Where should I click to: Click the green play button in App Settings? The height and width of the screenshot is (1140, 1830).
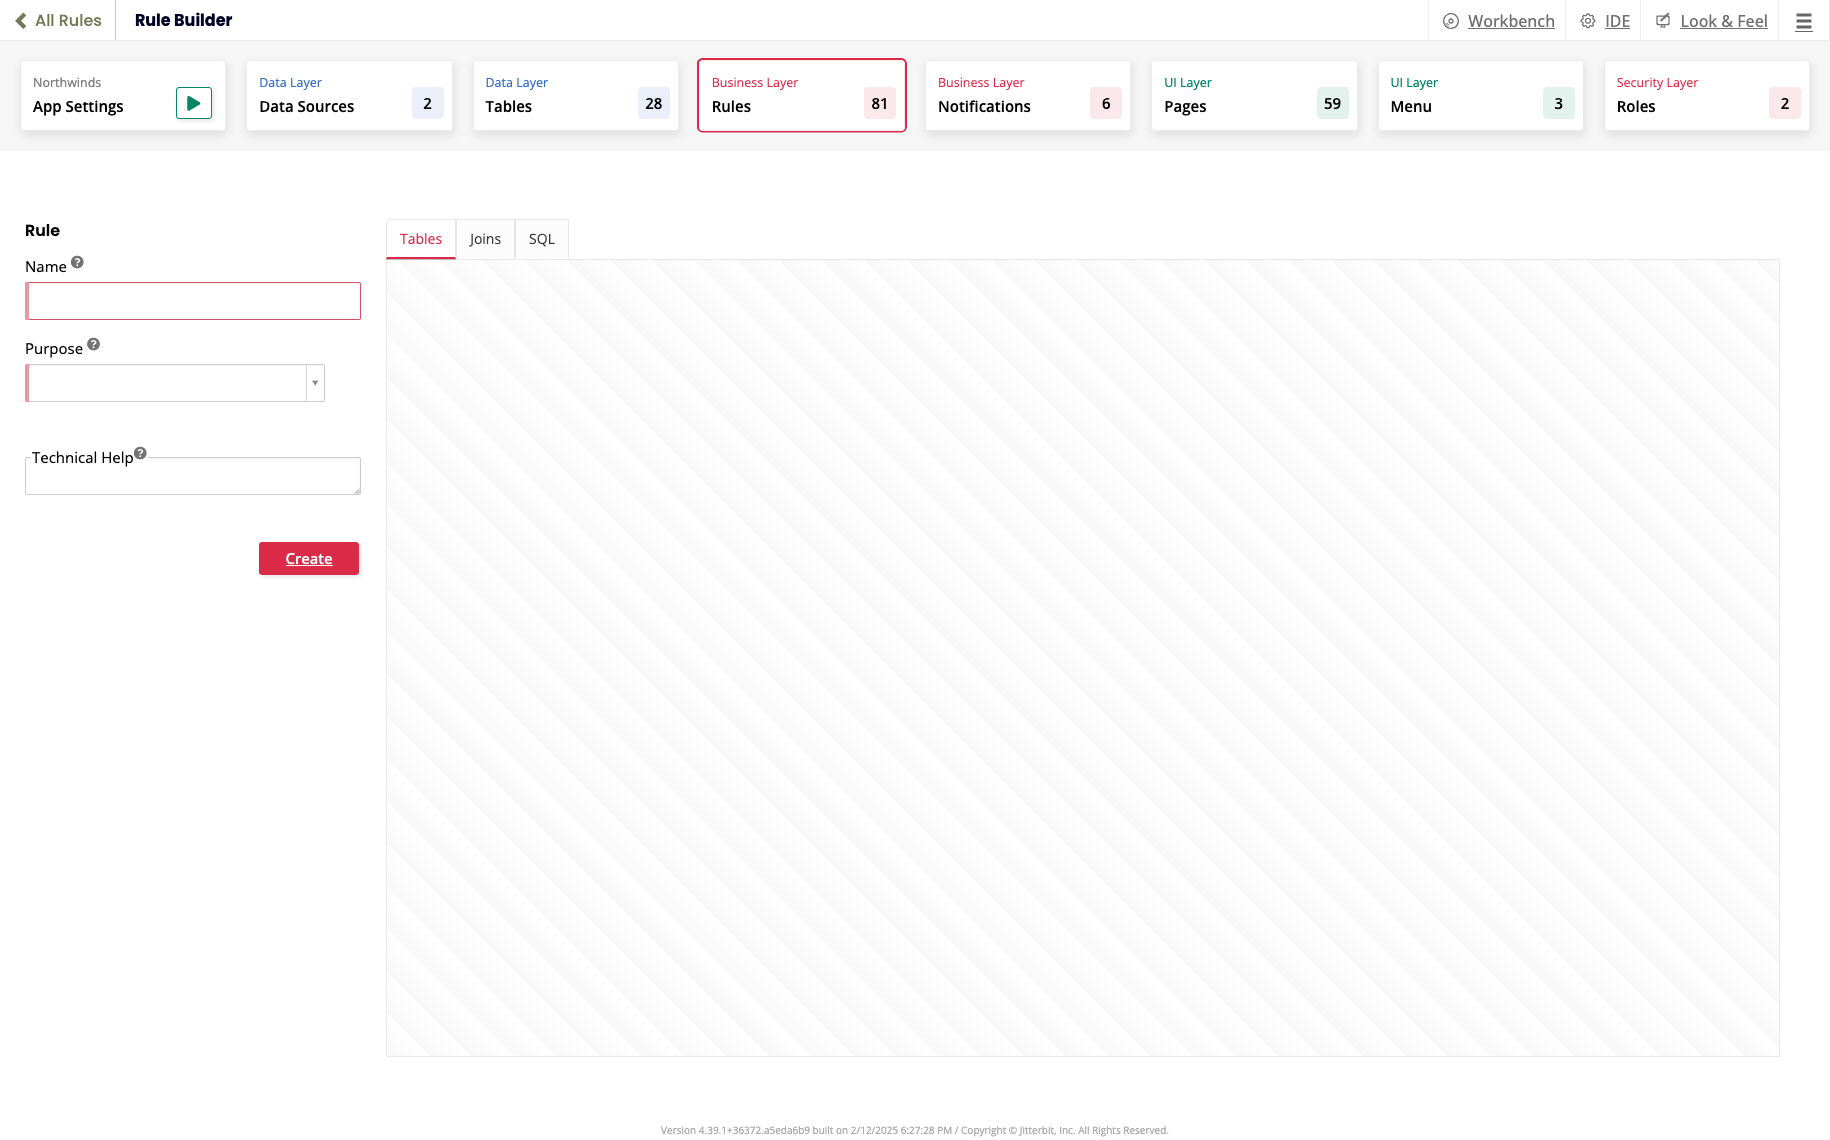click(193, 103)
